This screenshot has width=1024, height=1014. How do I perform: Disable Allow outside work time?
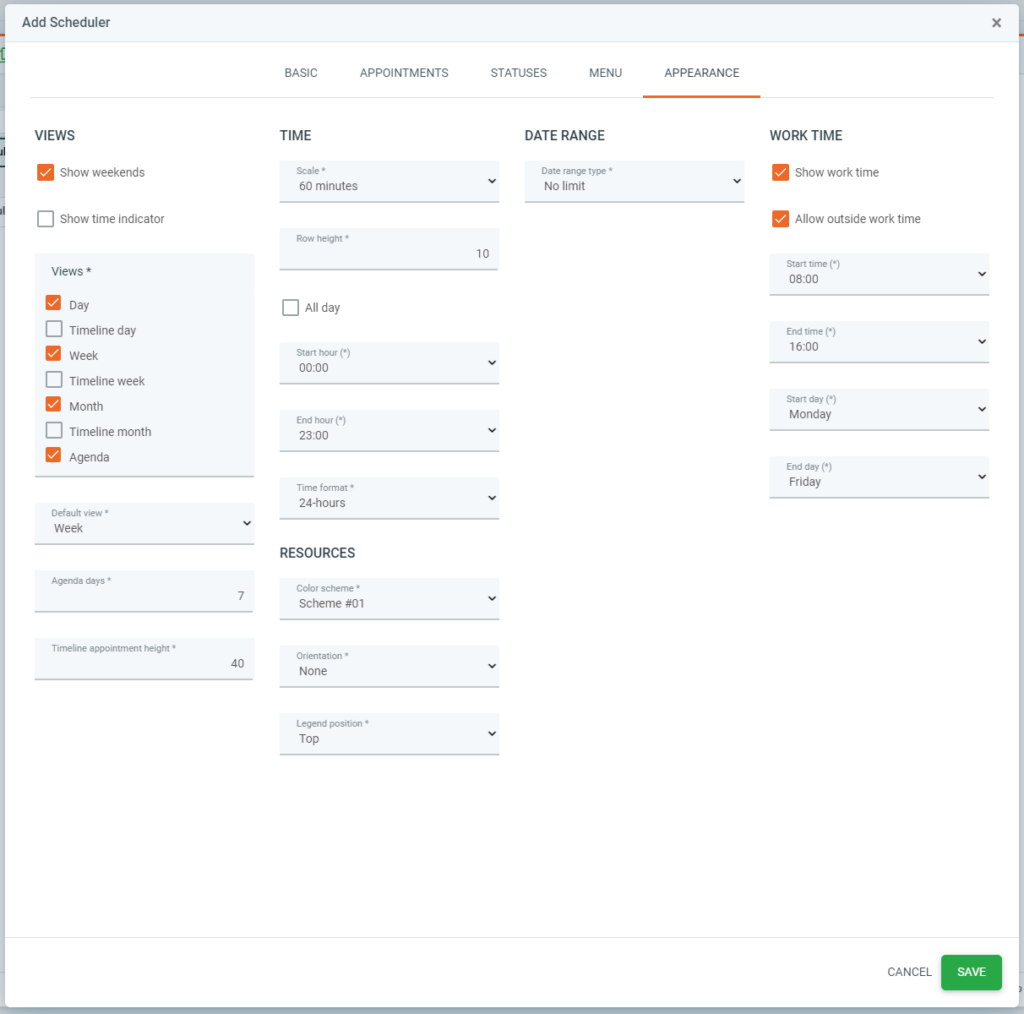pyautogui.click(x=781, y=219)
